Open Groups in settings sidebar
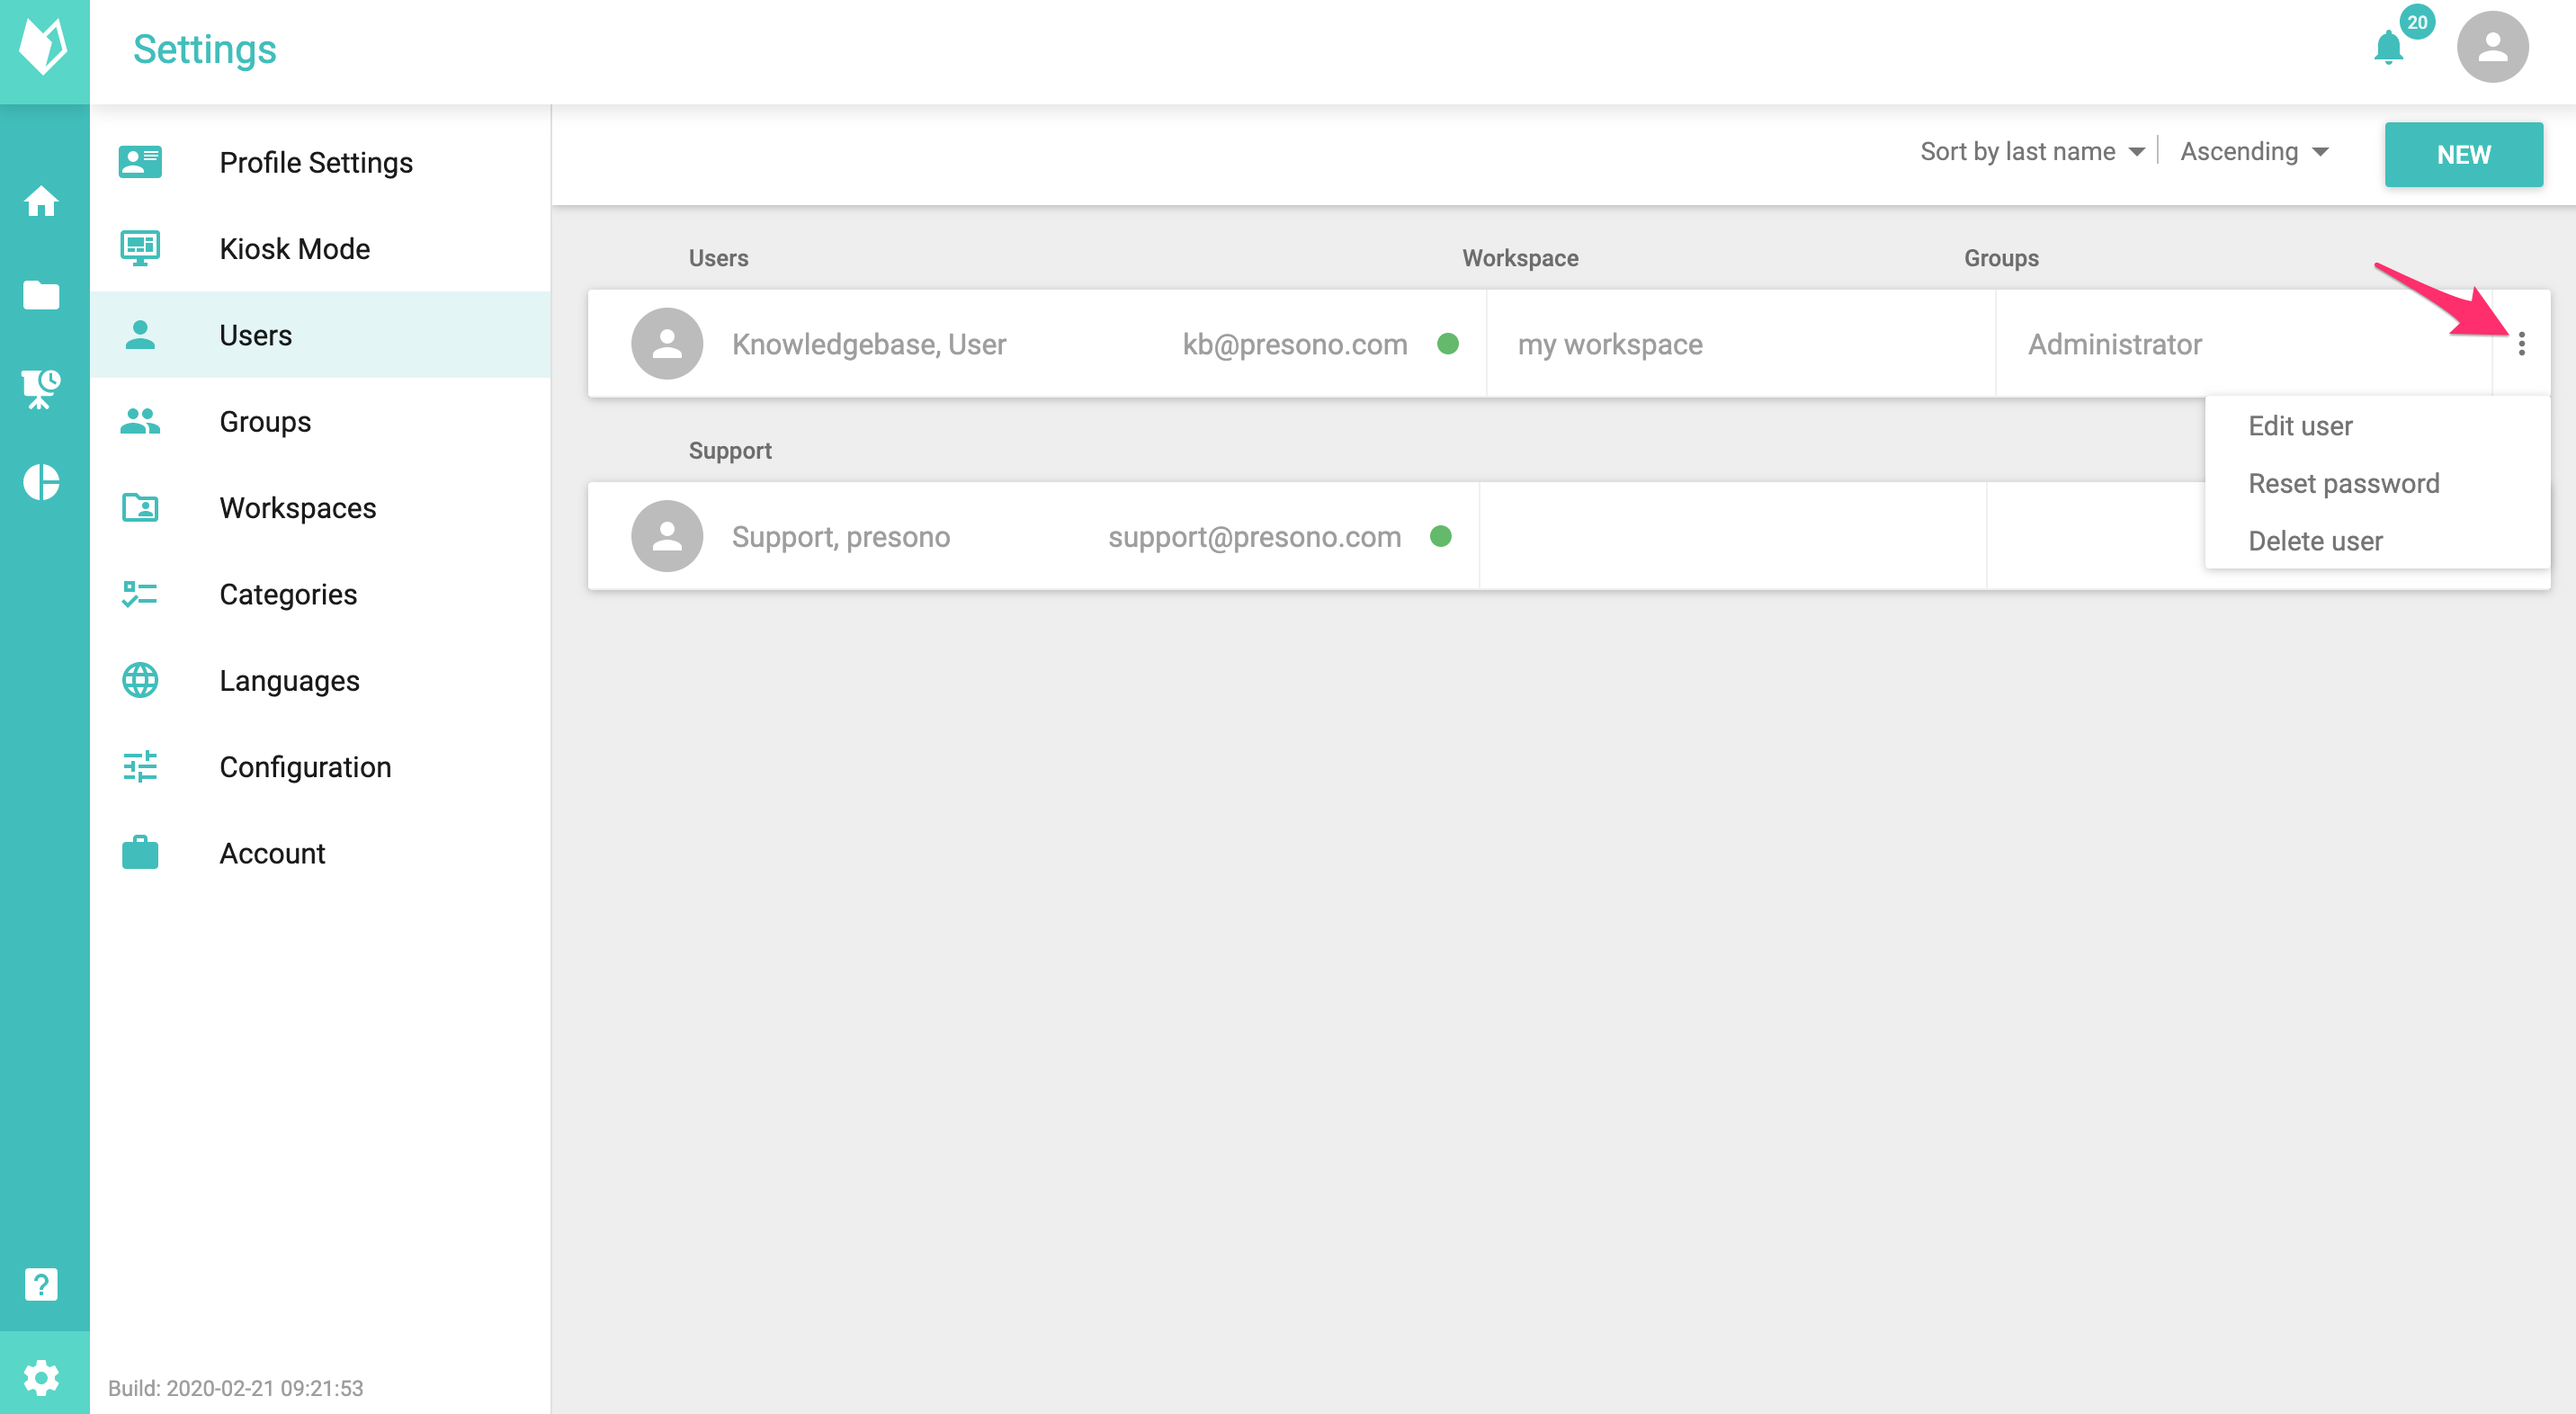The image size is (2576, 1414). [x=265, y=422]
